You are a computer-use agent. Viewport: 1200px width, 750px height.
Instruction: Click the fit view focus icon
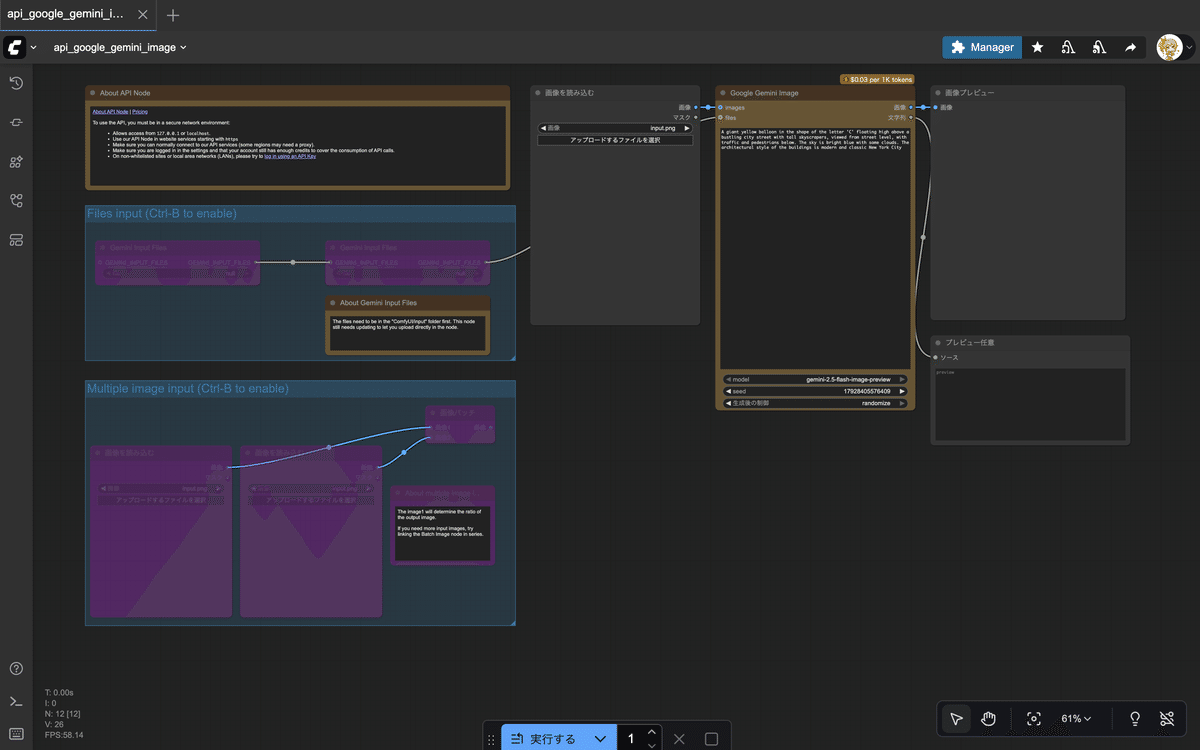(x=1034, y=718)
